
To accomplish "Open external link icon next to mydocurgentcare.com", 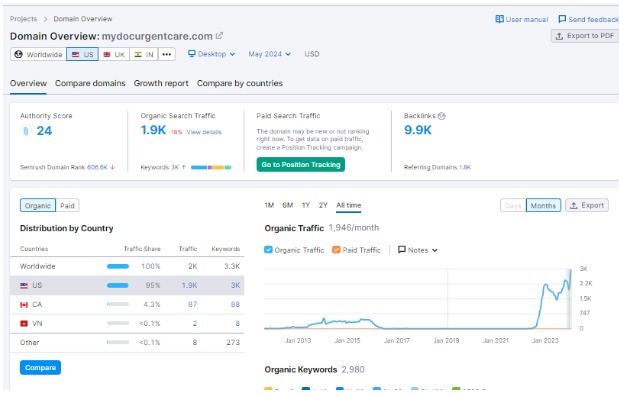I will 219,36.
